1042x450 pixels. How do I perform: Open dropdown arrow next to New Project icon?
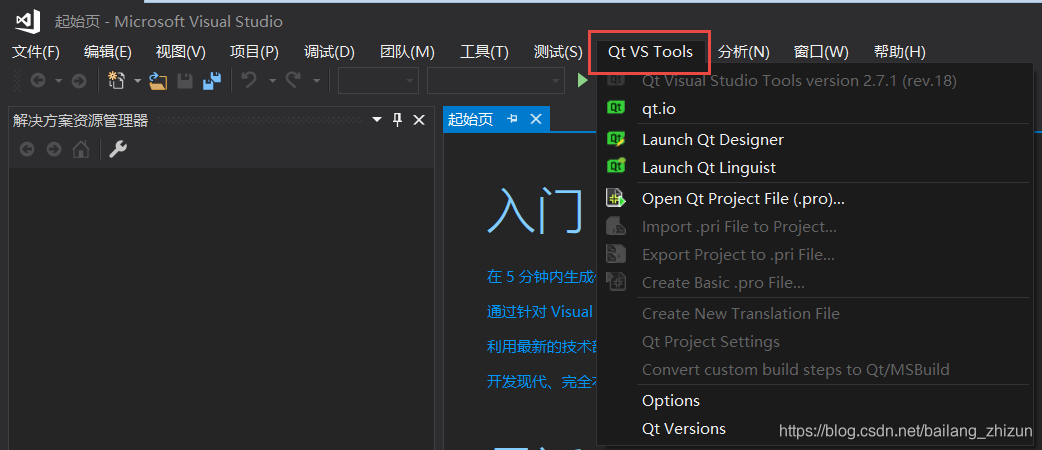(138, 81)
